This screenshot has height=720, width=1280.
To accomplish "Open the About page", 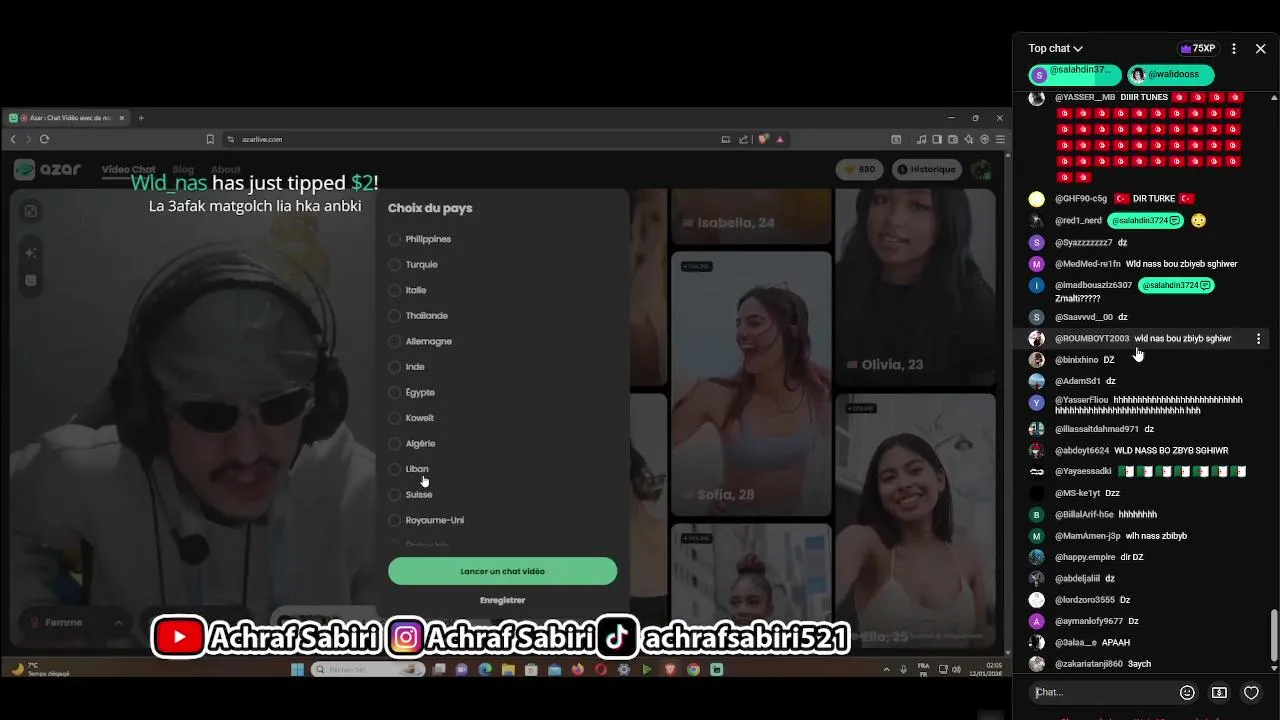I will pyautogui.click(x=226, y=169).
